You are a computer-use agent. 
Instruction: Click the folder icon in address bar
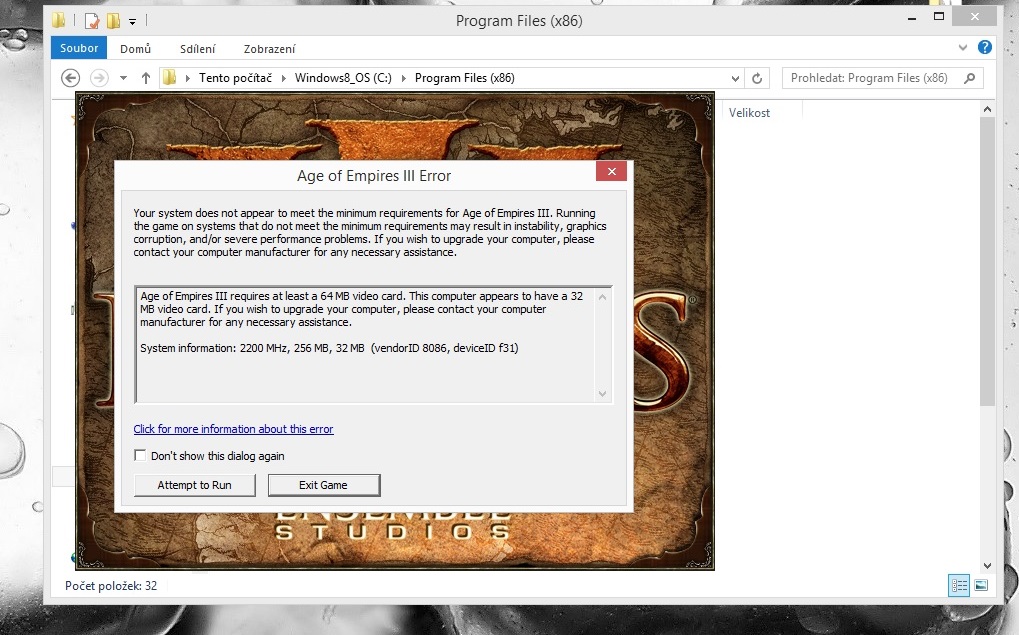tap(169, 78)
